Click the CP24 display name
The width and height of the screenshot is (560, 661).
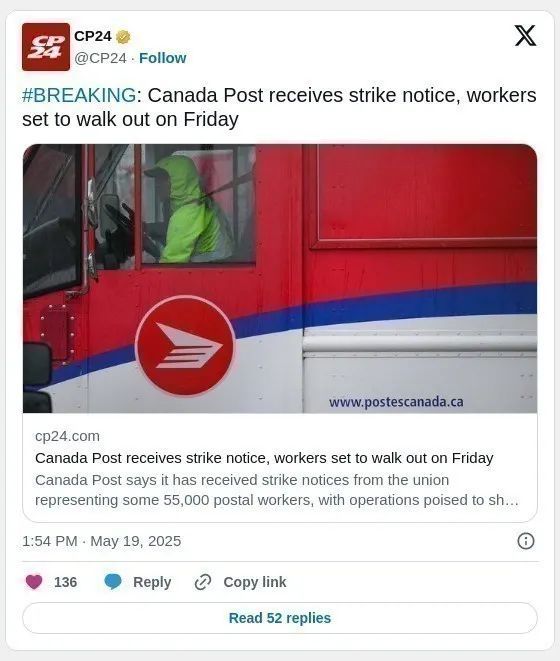pos(93,37)
